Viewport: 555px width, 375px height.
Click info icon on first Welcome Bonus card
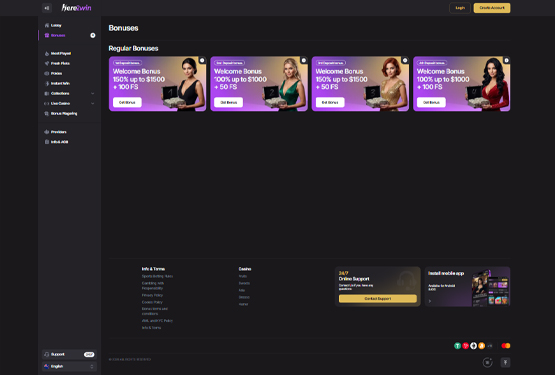tap(202, 60)
